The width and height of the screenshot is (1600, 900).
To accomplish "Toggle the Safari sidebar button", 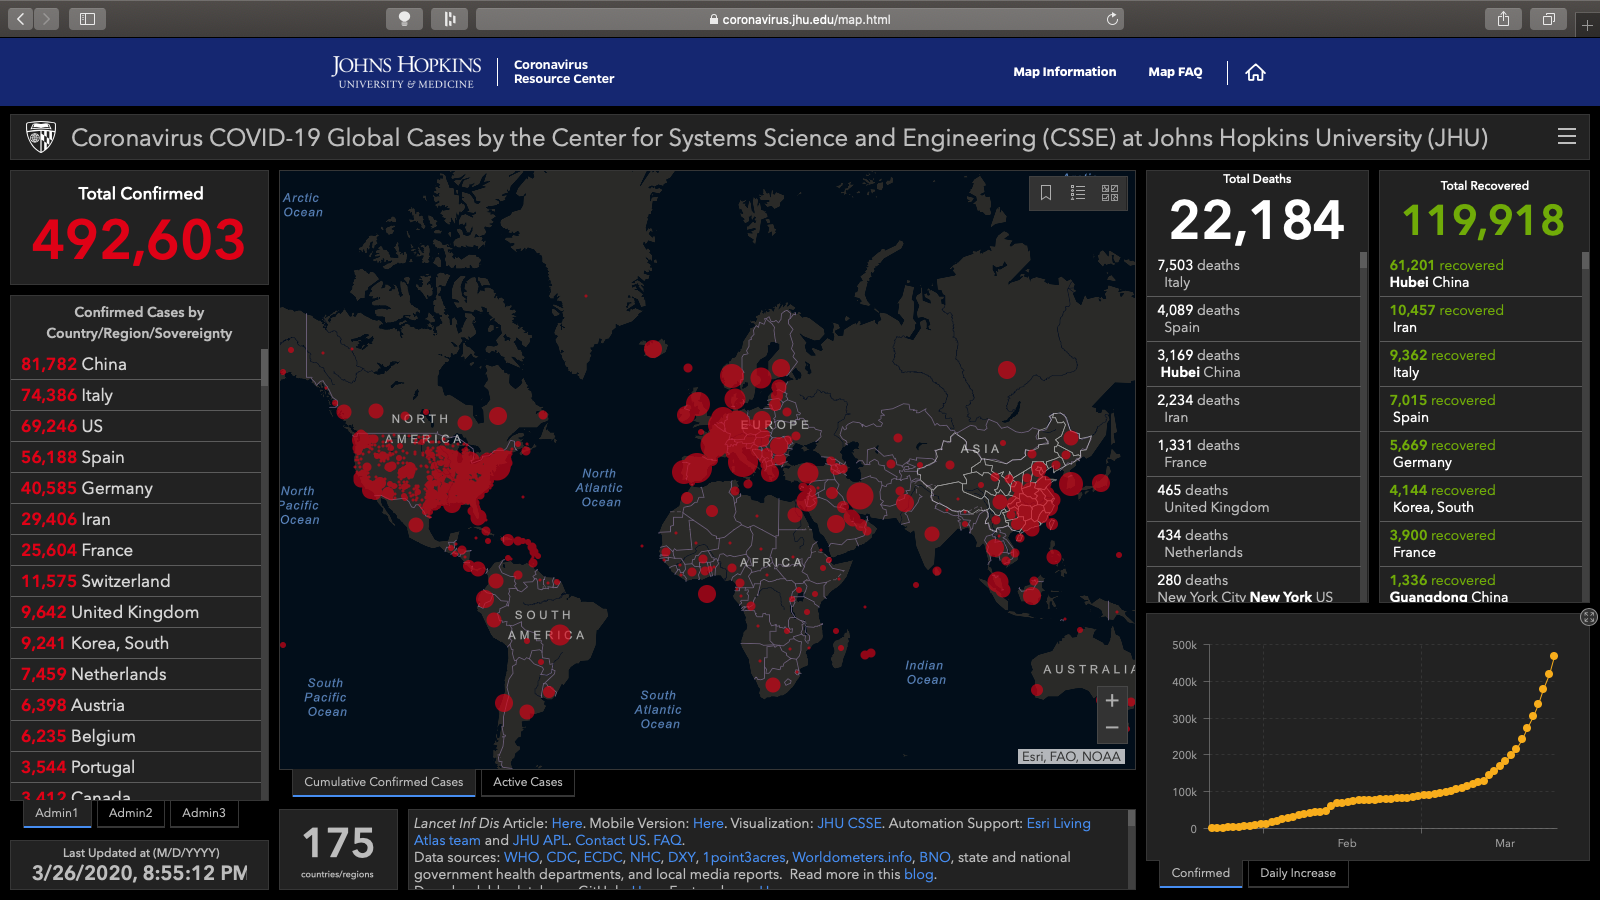I will coord(87,19).
